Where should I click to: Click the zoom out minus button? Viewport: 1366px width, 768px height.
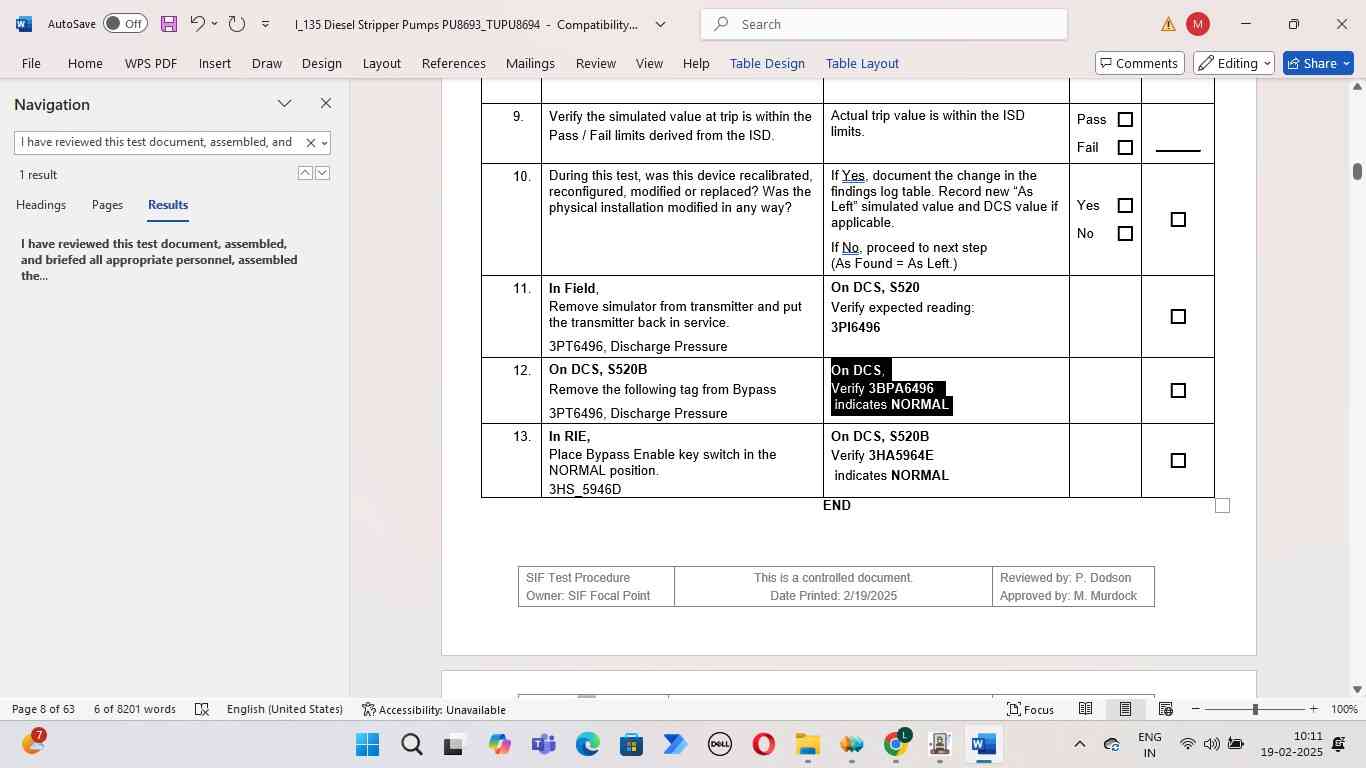[1195, 709]
